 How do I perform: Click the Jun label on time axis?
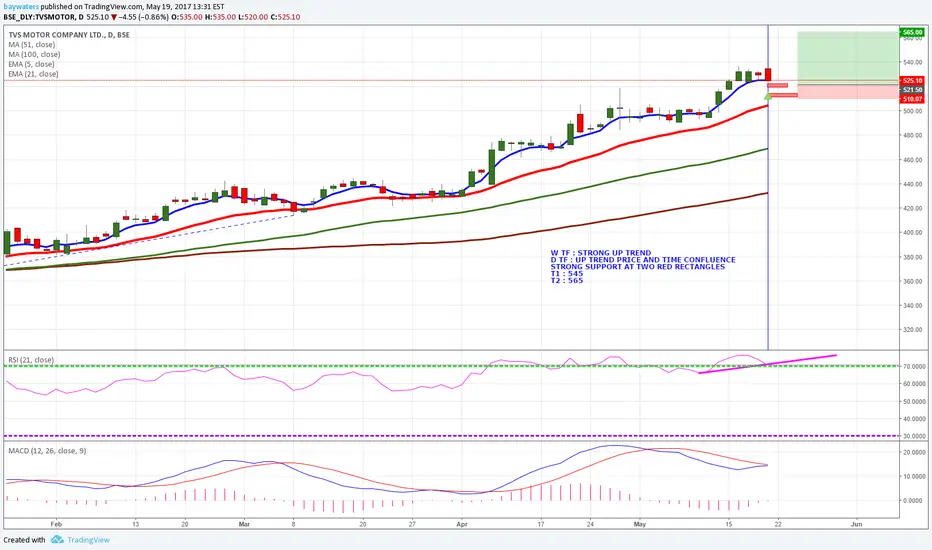click(857, 524)
